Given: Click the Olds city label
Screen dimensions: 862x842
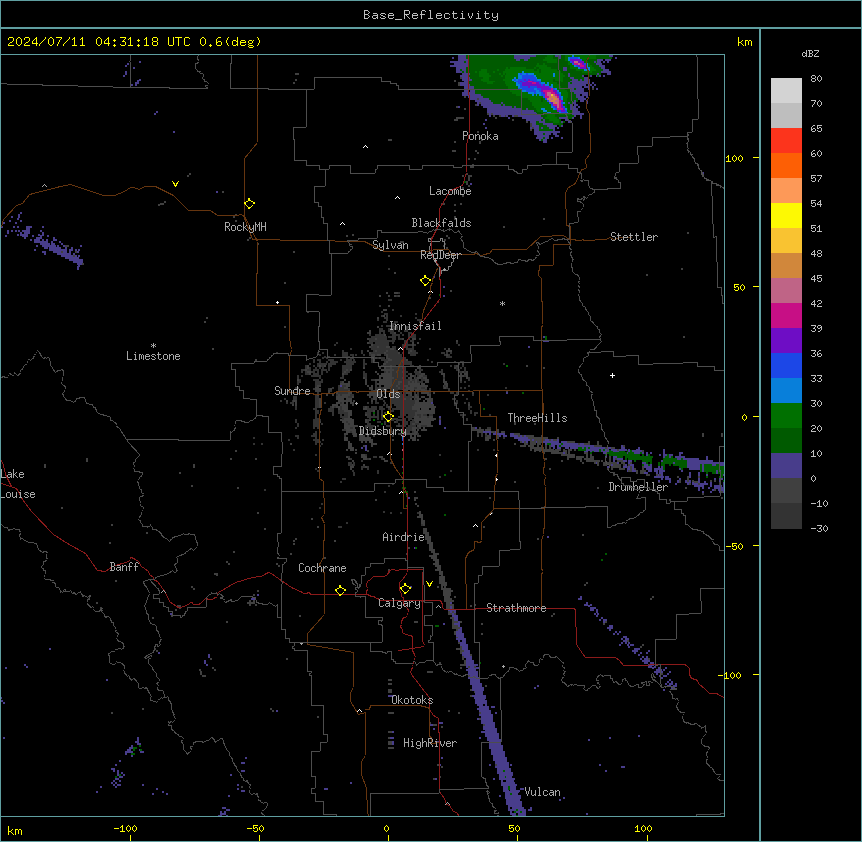Looking at the screenshot, I should [x=388, y=394].
